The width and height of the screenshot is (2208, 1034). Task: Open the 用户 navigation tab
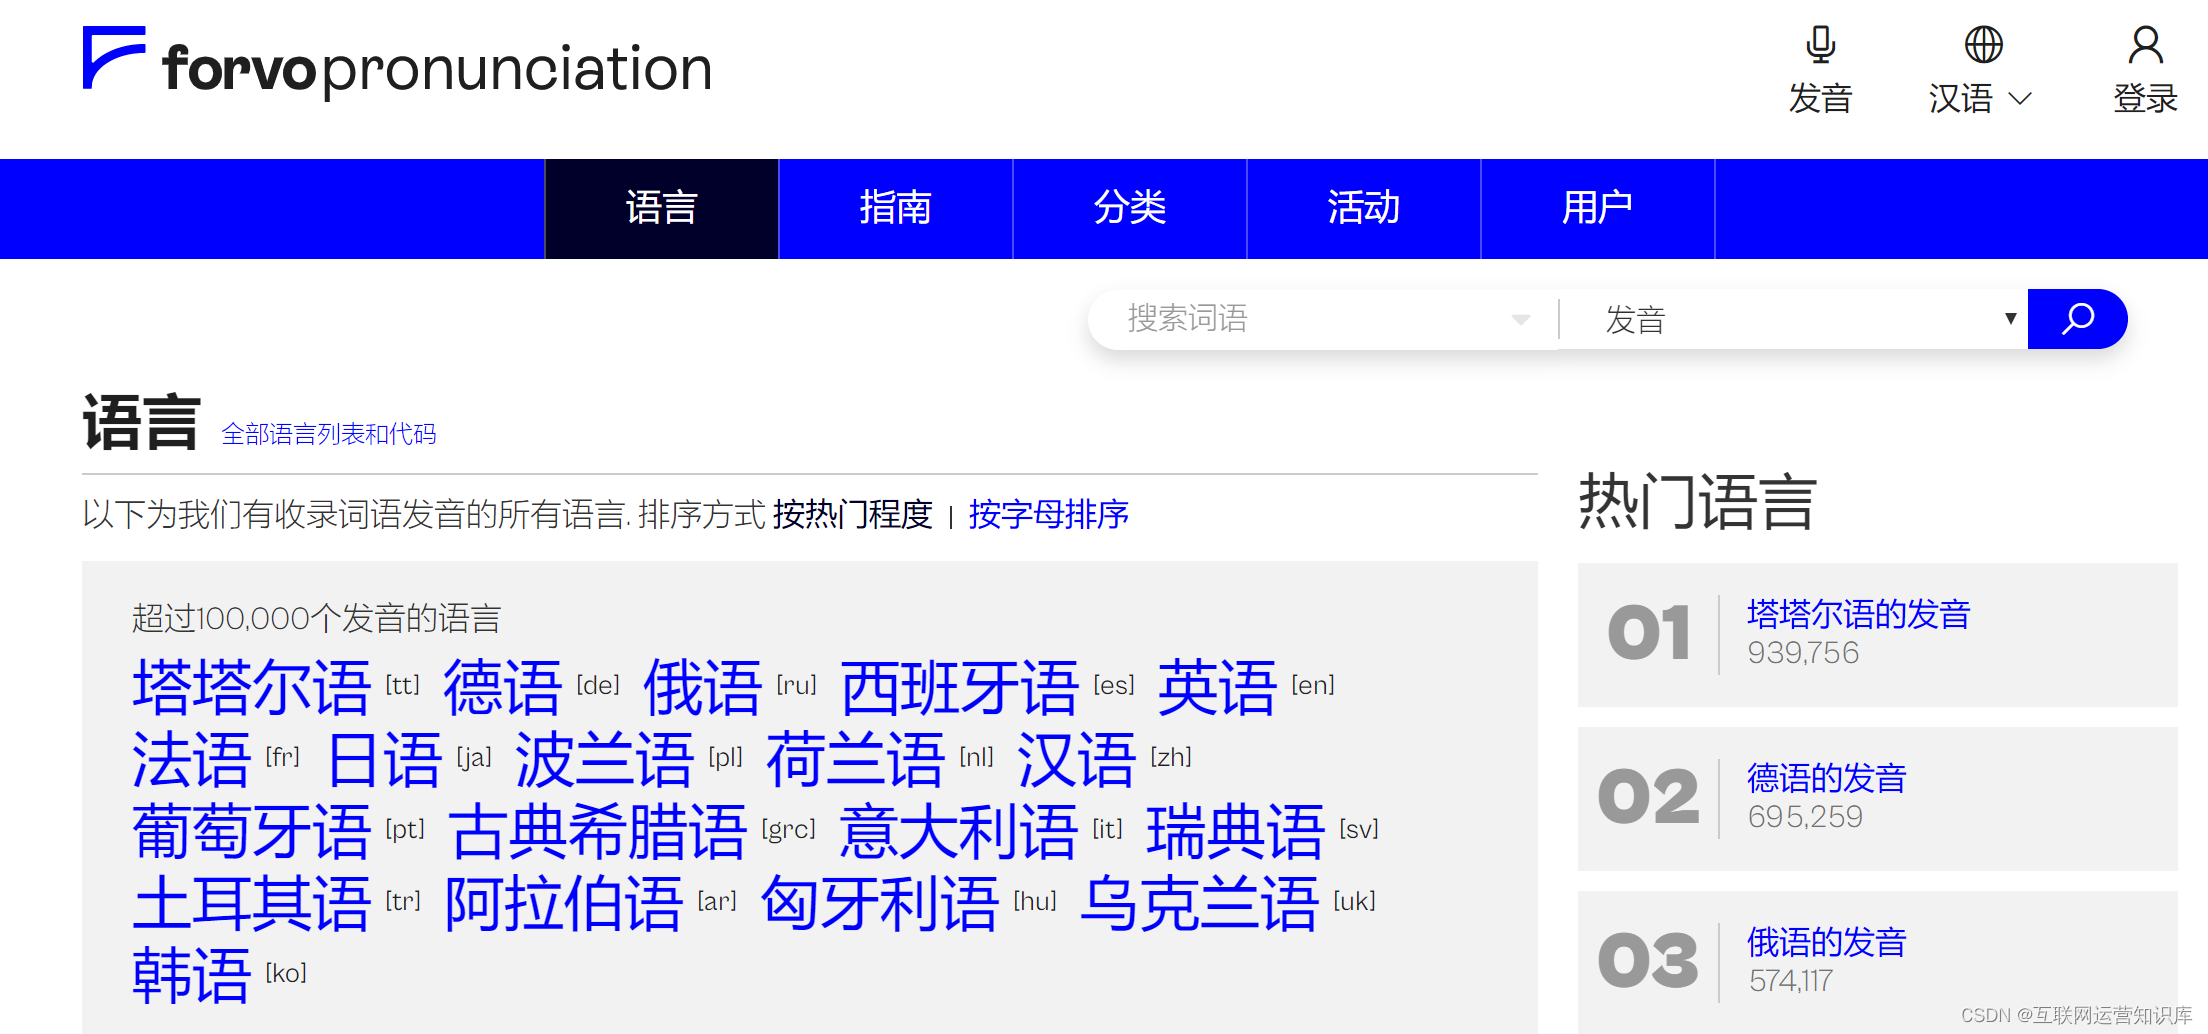click(x=1597, y=208)
